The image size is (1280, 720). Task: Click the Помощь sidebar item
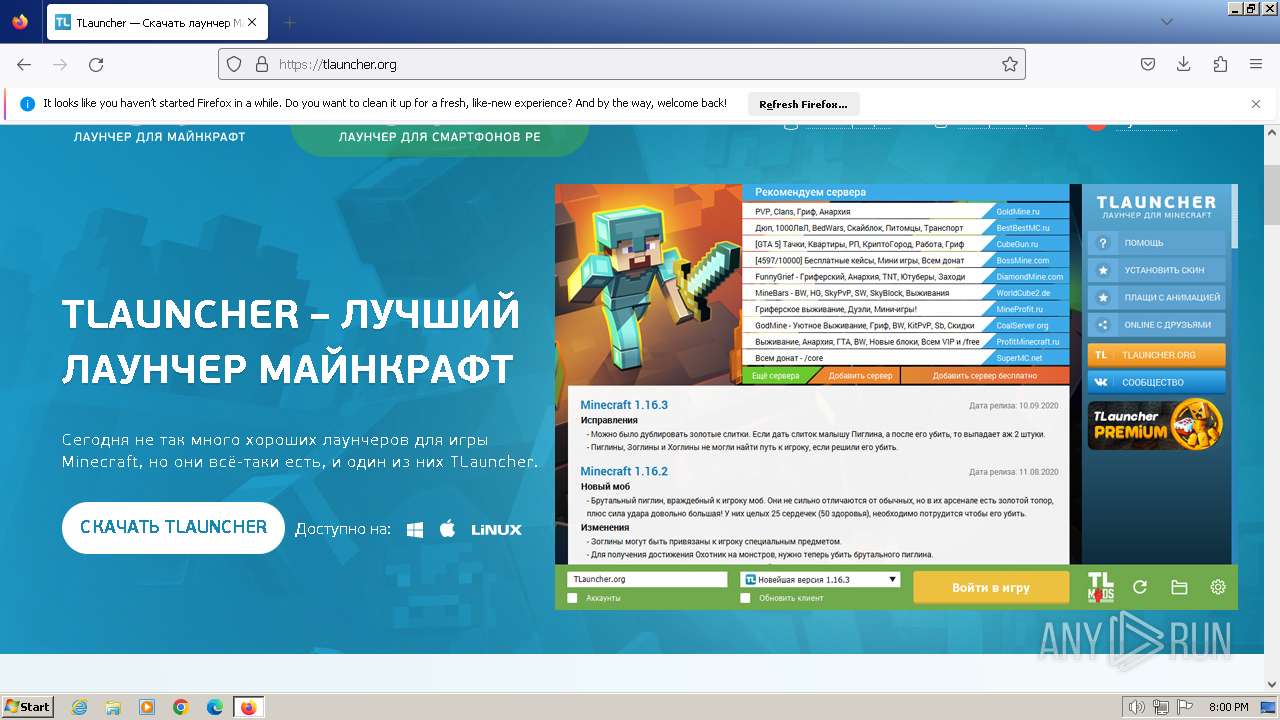[1156, 243]
